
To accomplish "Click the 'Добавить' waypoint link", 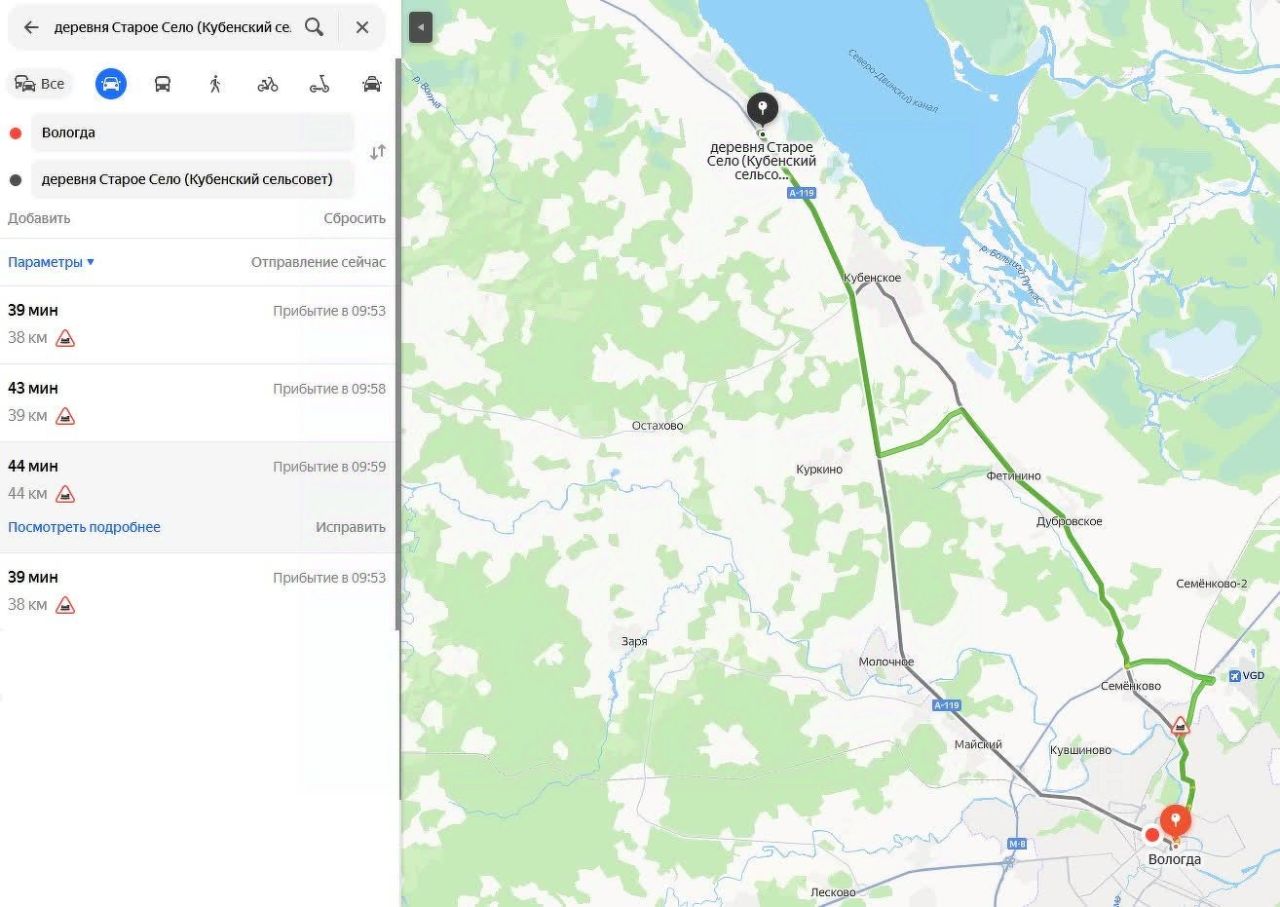I will [x=39, y=218].
